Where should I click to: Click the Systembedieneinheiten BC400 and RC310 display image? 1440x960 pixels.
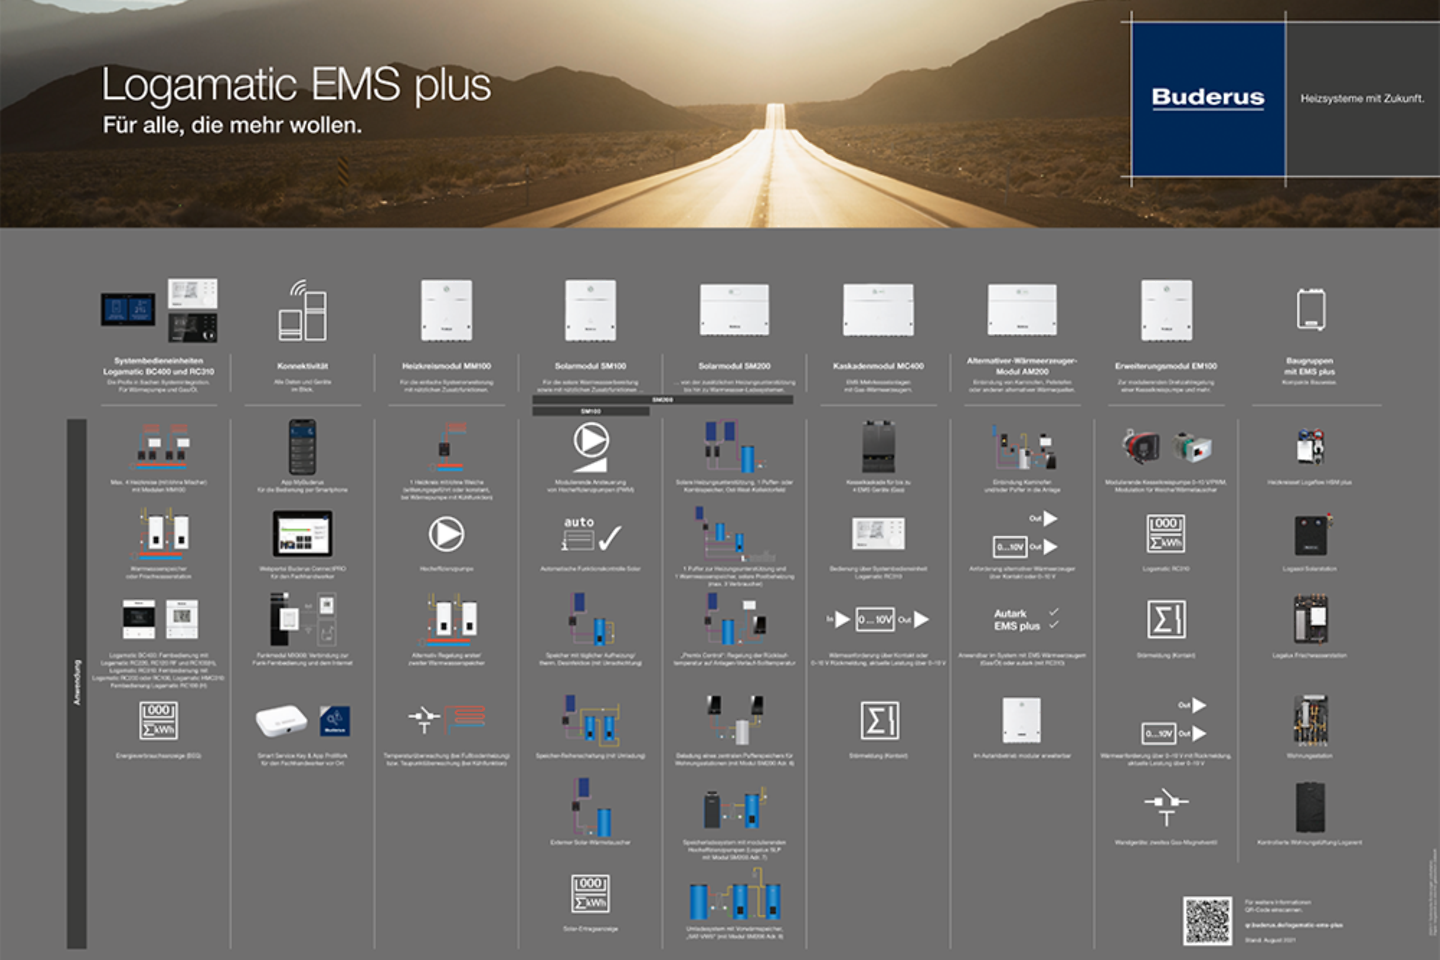click(159, 310)
